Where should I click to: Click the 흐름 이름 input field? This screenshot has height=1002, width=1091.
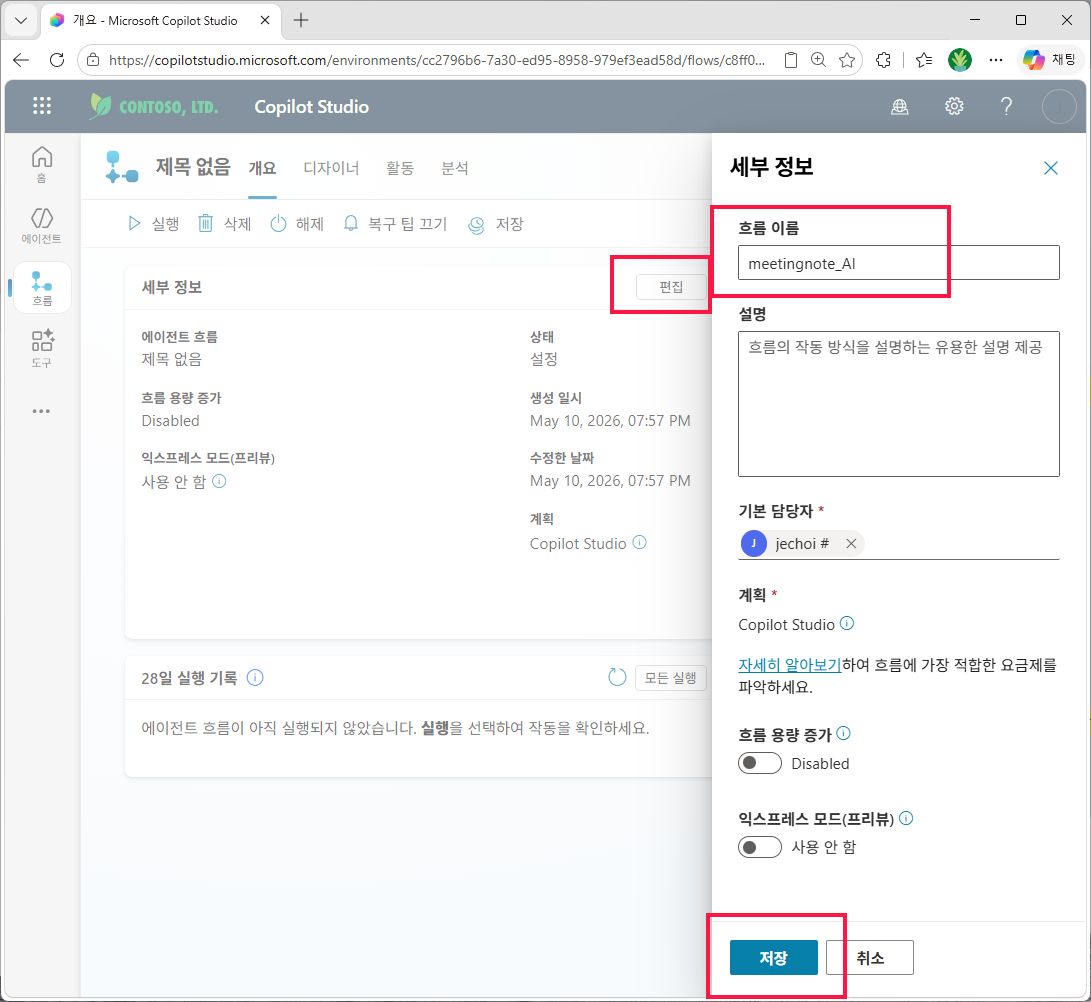[x=899, y=263]
